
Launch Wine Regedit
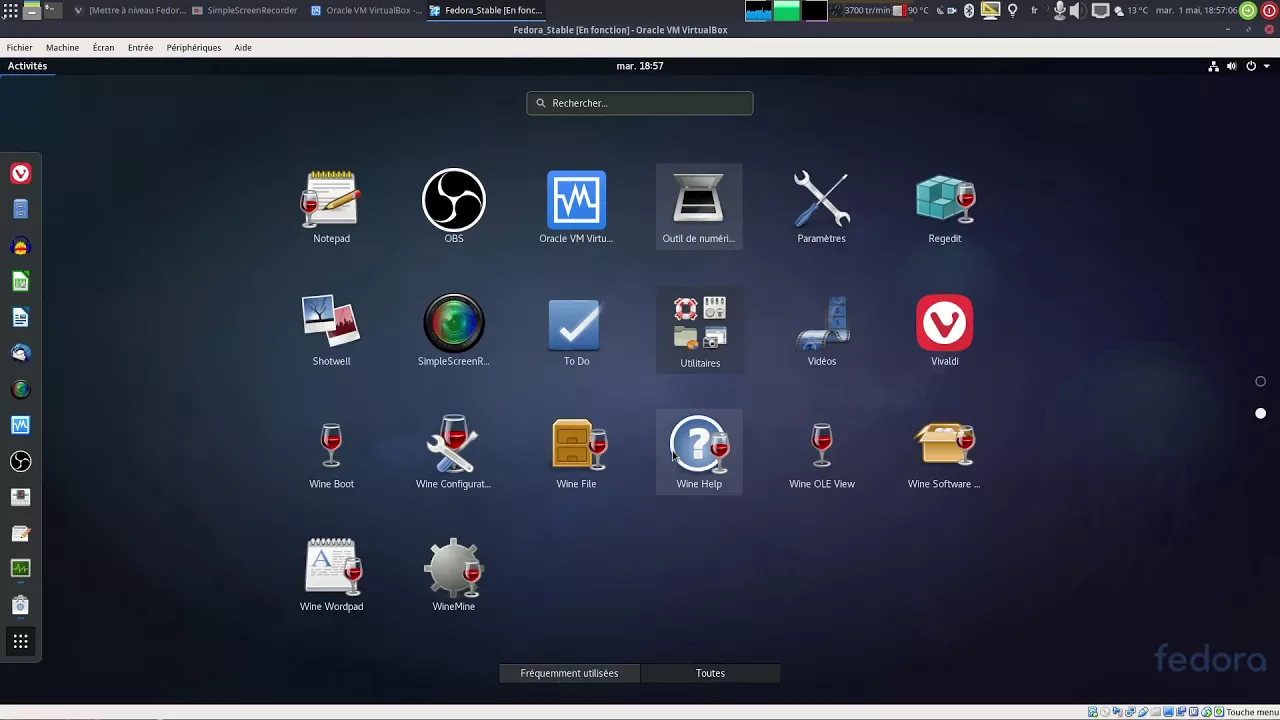click(944, 207)
